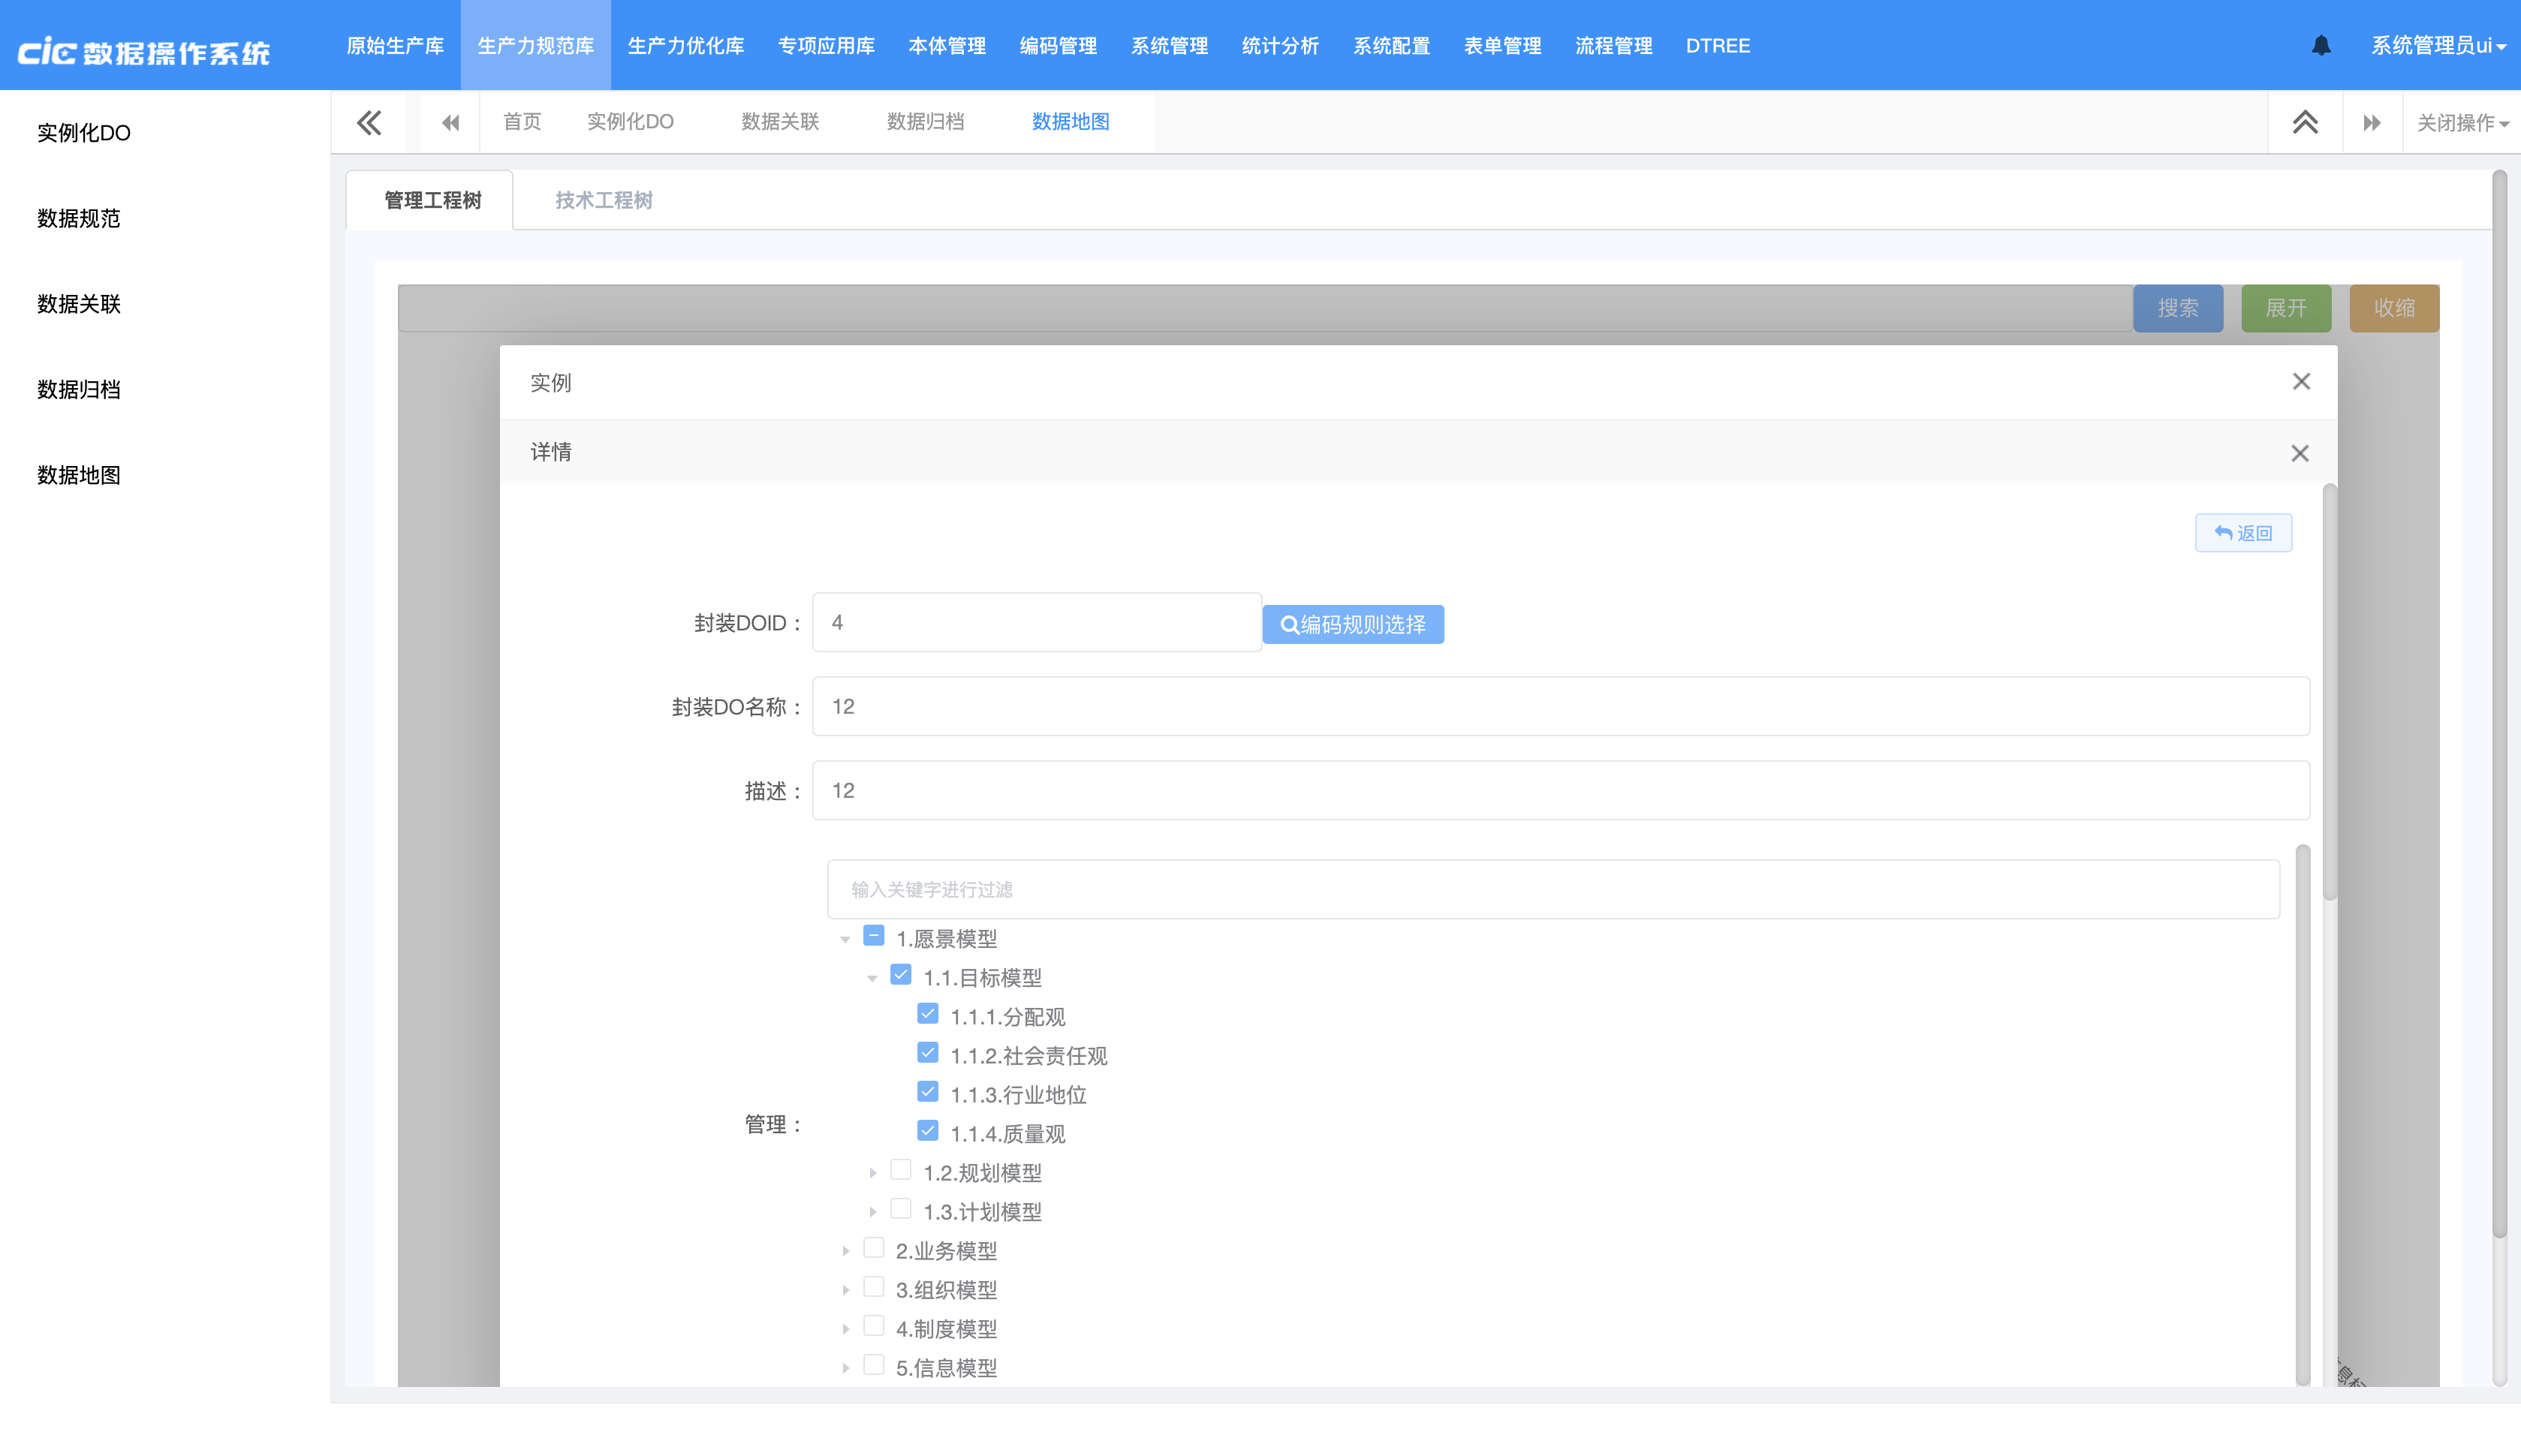Image resolution: width=2521 pixels, height=1456 pixels.
Task: Collapse sidebar with double left chevron
Action: click(x=369, y=122)
